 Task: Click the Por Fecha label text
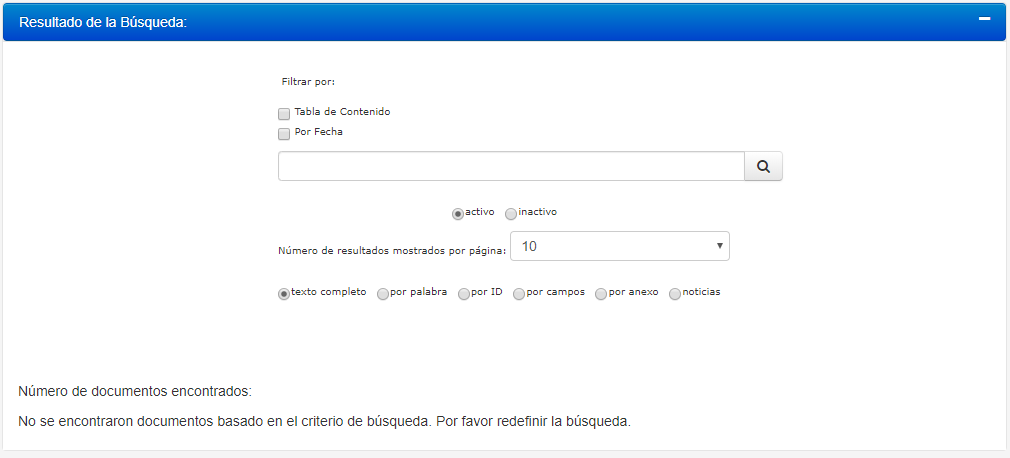pyautogui.click(x=318, y=132)
